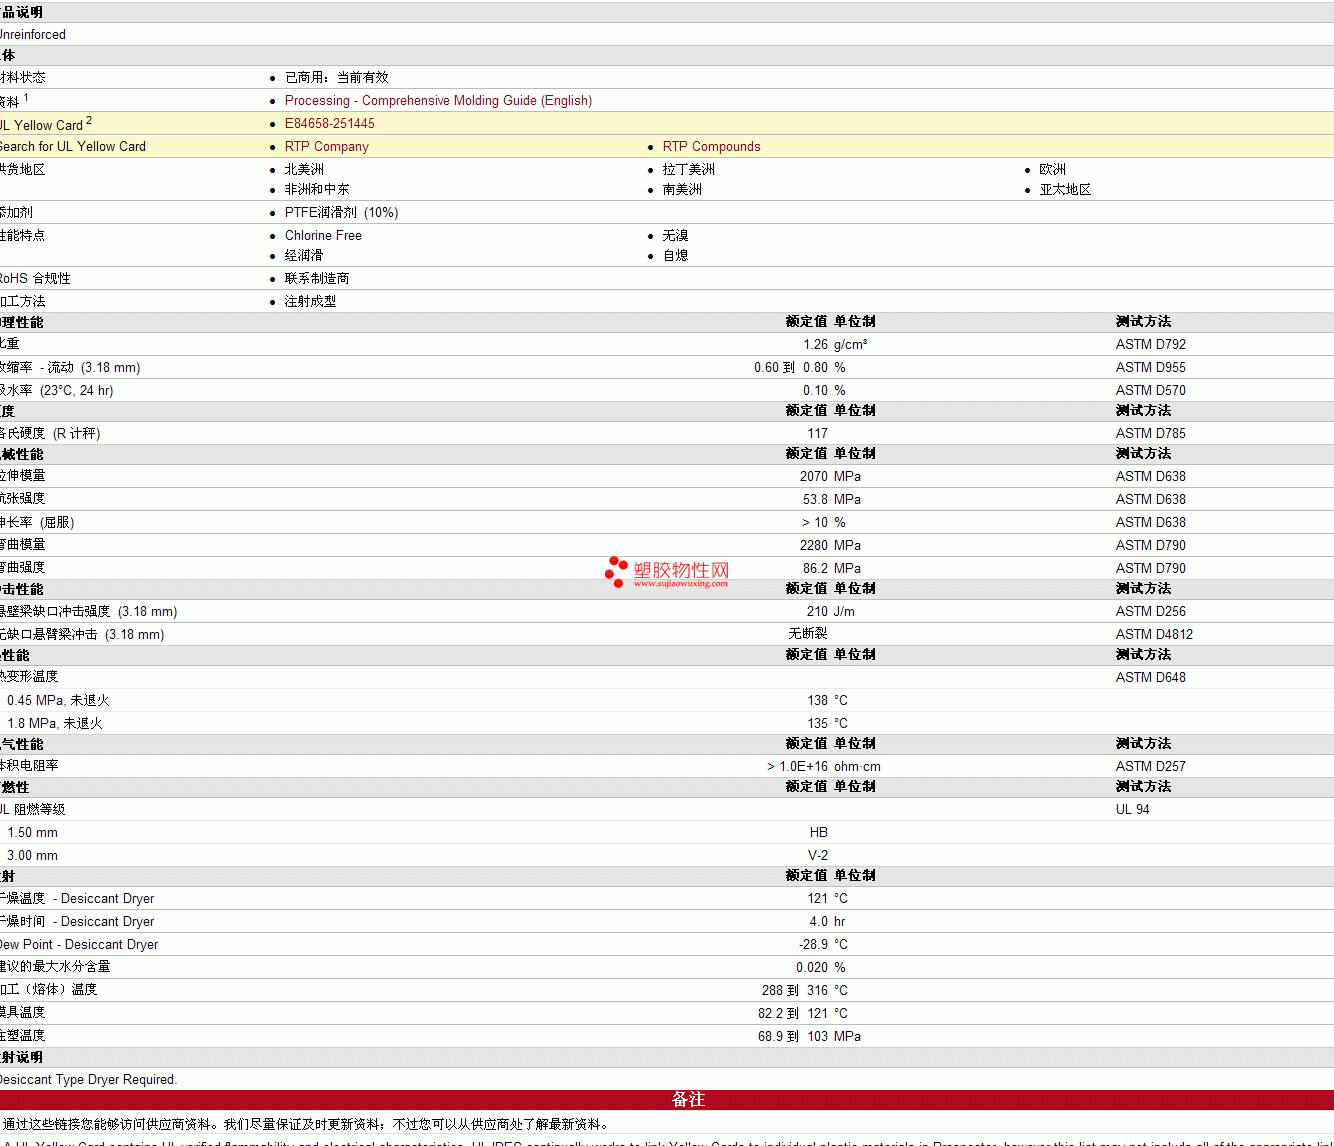This screenshot has height=1146, width=1334.
Task: Click the 联系制造商 RoHS entry
Action: (317, 279)
